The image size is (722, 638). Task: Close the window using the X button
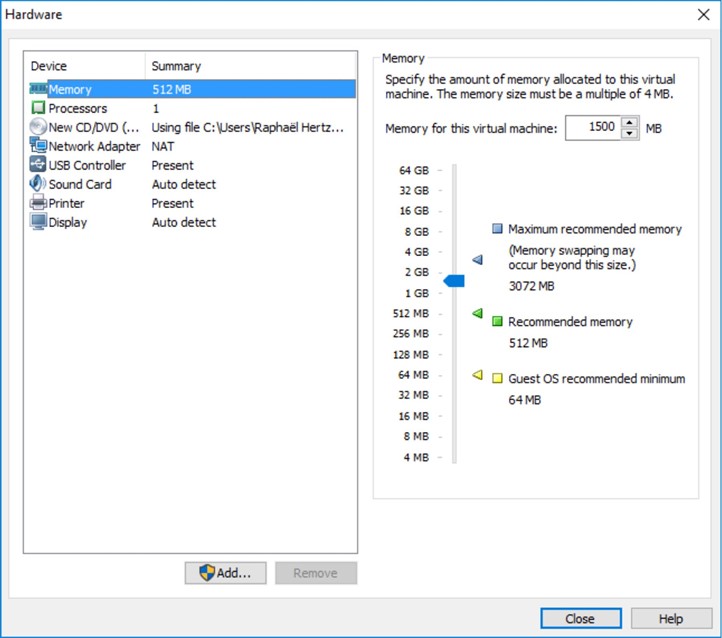point(703,15)
